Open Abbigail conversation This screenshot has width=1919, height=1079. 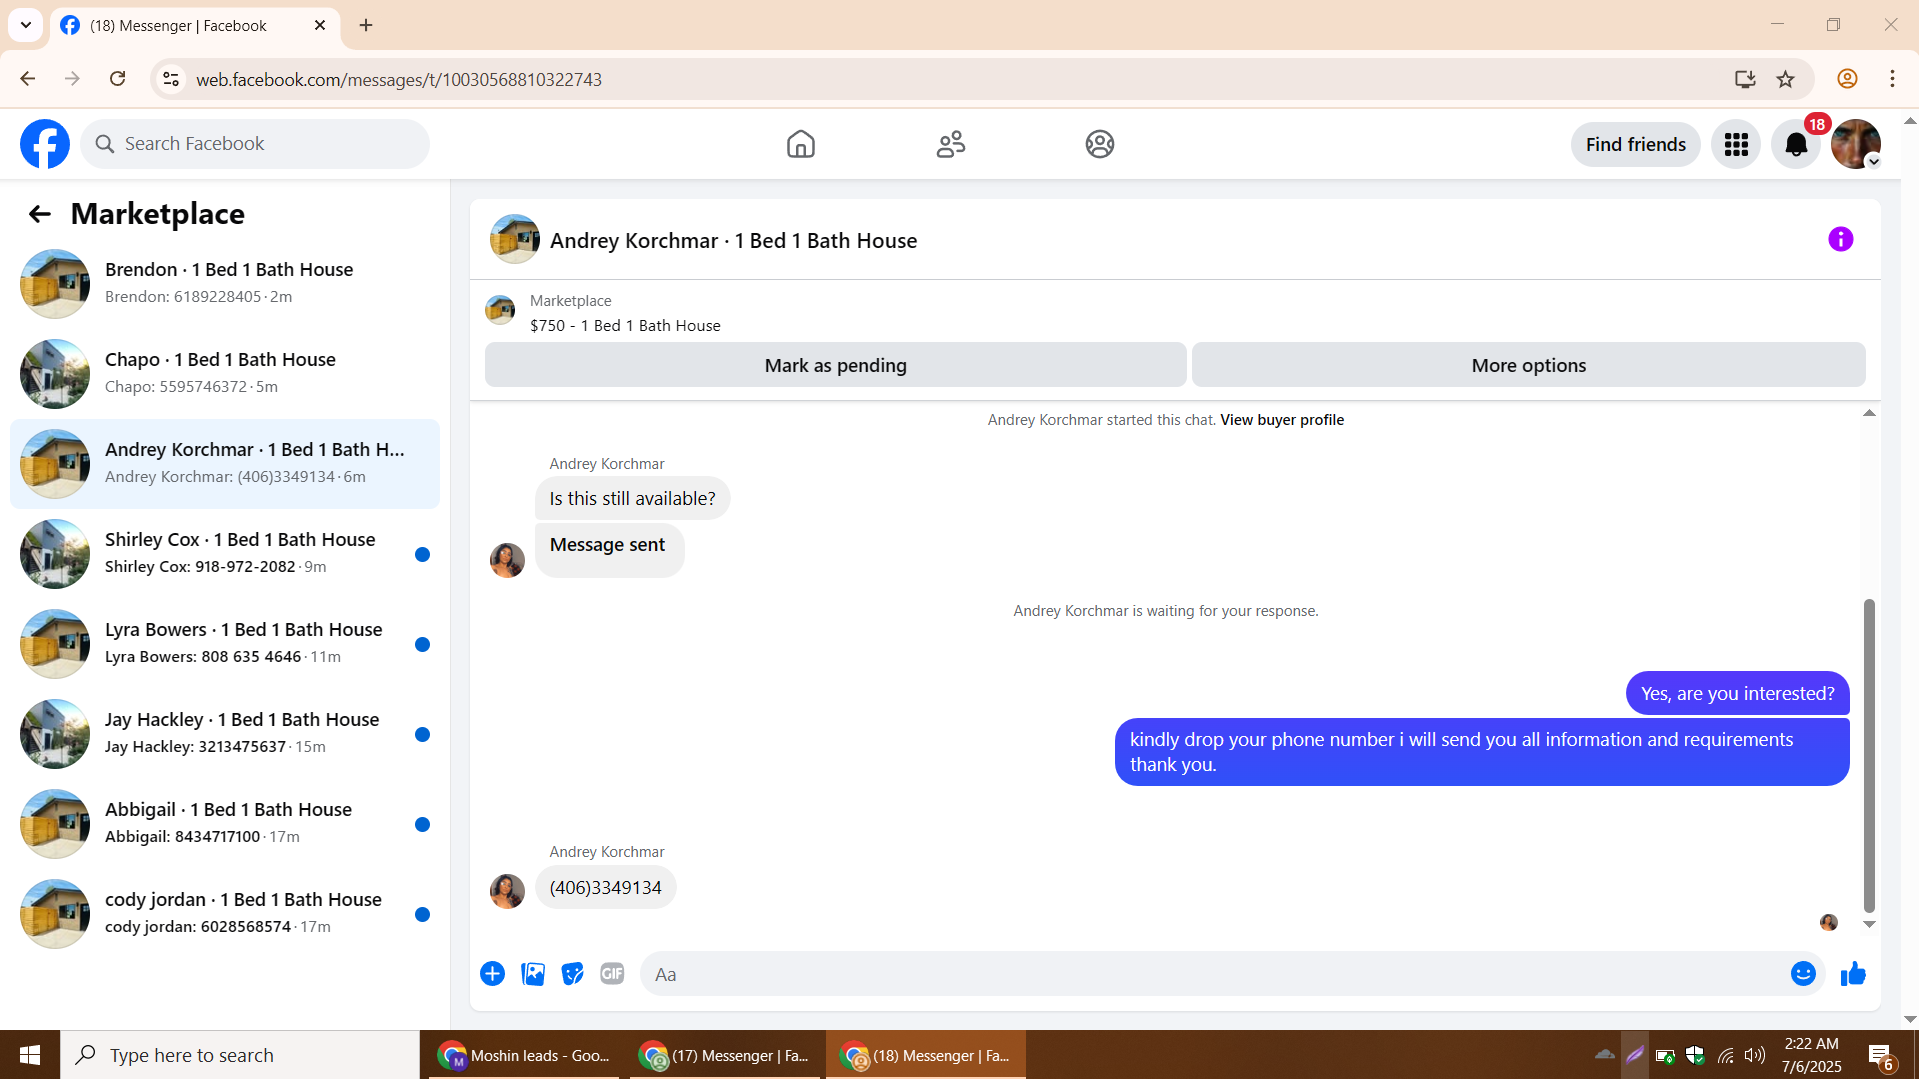pos(225,824)
